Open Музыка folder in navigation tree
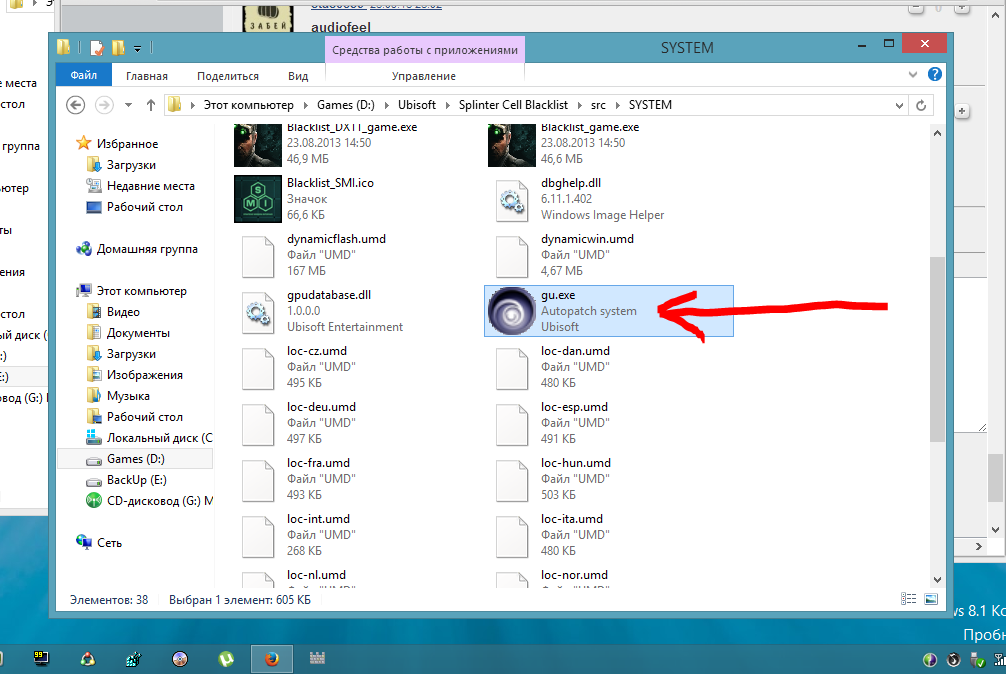 (128, 396)
